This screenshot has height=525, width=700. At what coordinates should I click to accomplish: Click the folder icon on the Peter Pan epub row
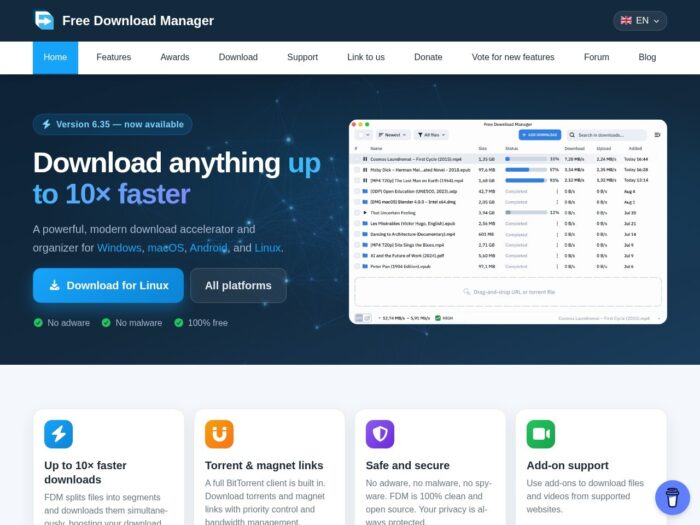tap(365, 267)
